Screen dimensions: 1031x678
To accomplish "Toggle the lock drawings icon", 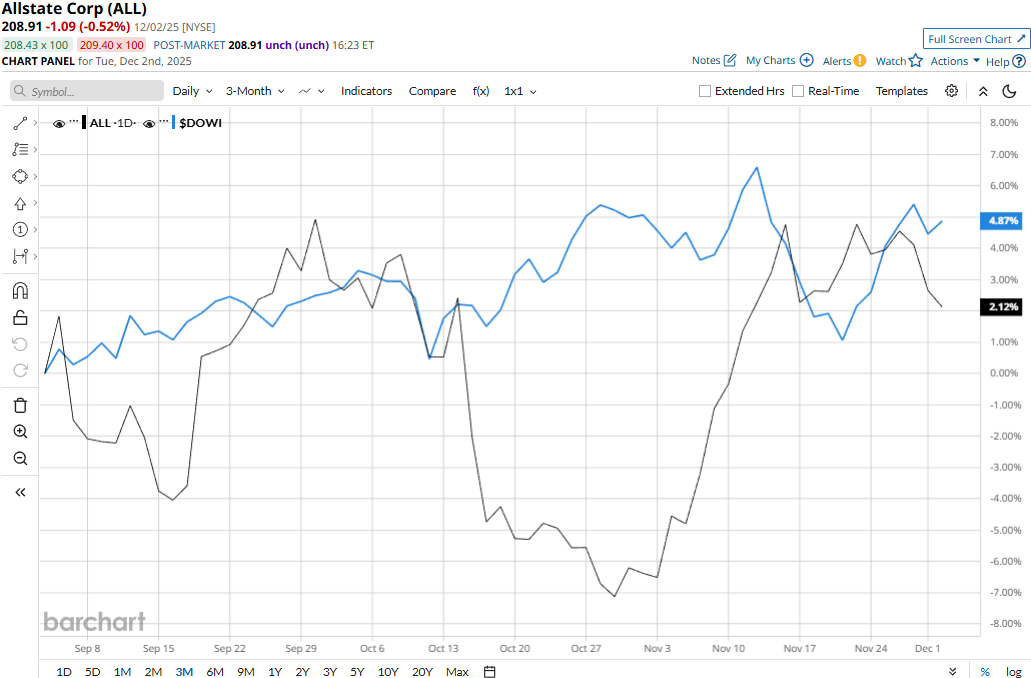I will click(20, 318).
